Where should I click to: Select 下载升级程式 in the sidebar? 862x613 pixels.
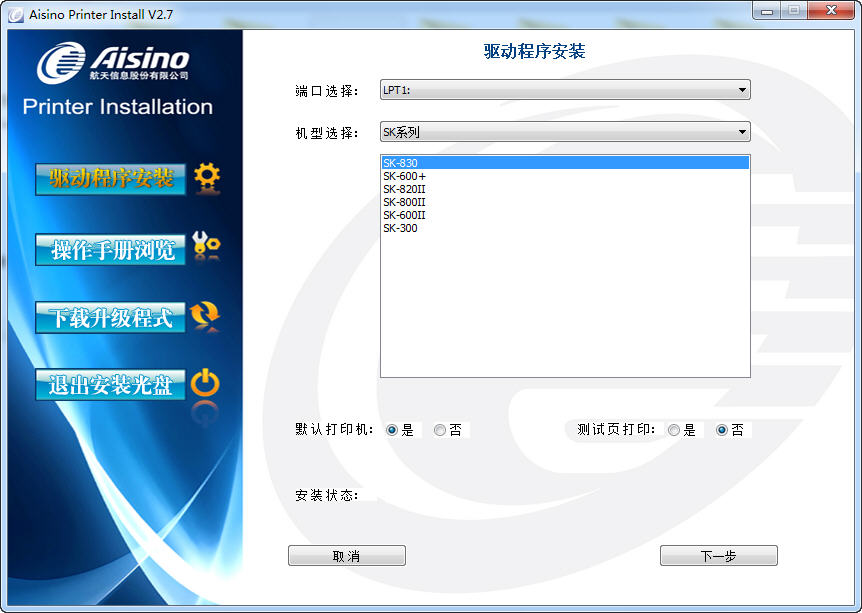click(110, 317)
